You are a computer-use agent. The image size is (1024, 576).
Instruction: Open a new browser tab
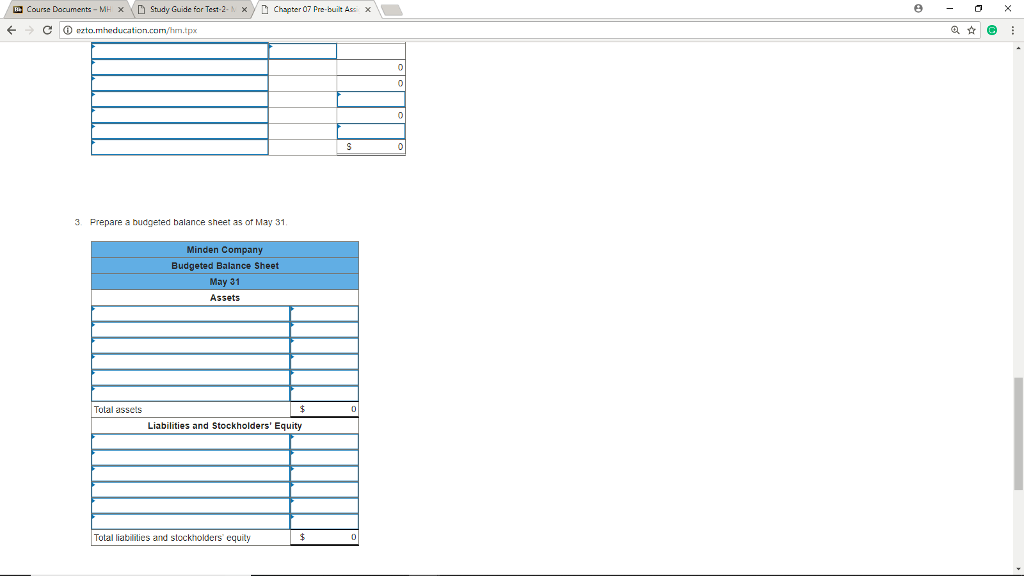(x=392, y=10)
